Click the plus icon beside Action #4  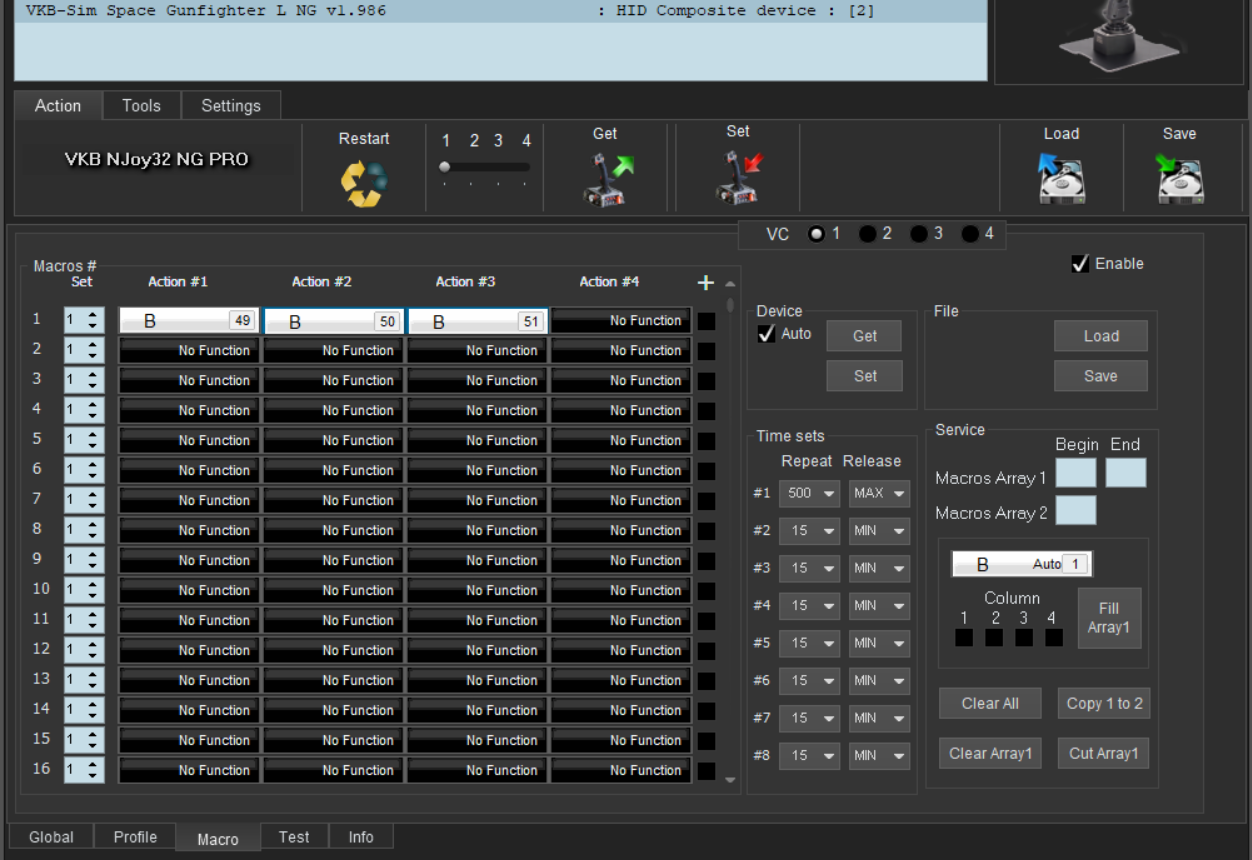click(x=706, y=283)
